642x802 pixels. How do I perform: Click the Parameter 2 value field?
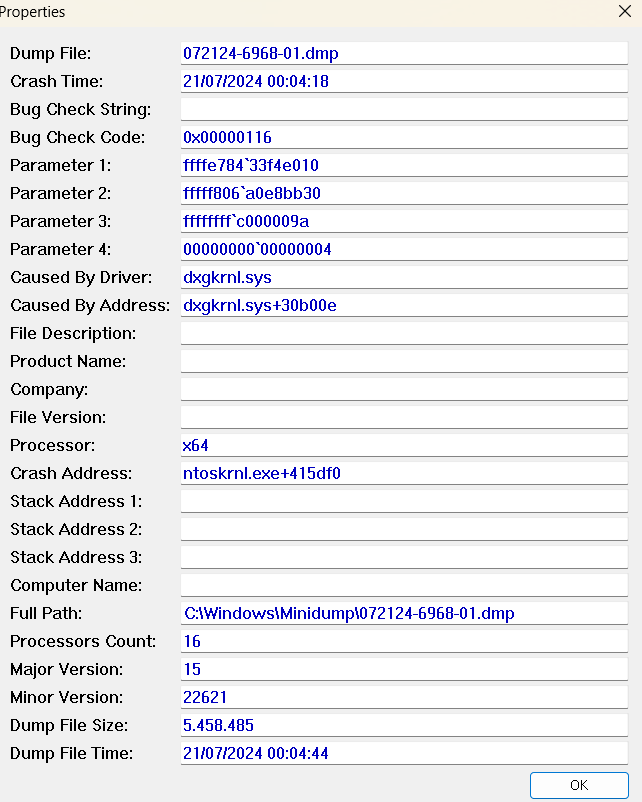pyautogui.click(x=404, y=193)
